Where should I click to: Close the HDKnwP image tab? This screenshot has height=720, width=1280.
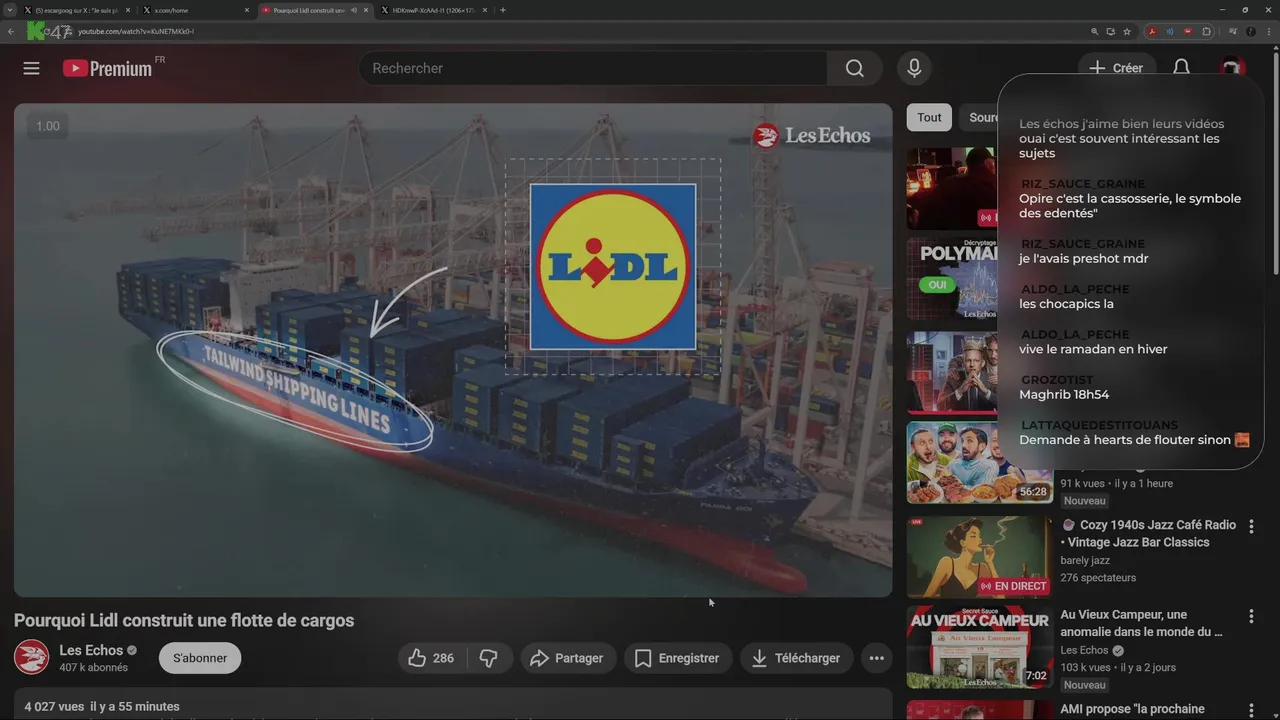486,10
